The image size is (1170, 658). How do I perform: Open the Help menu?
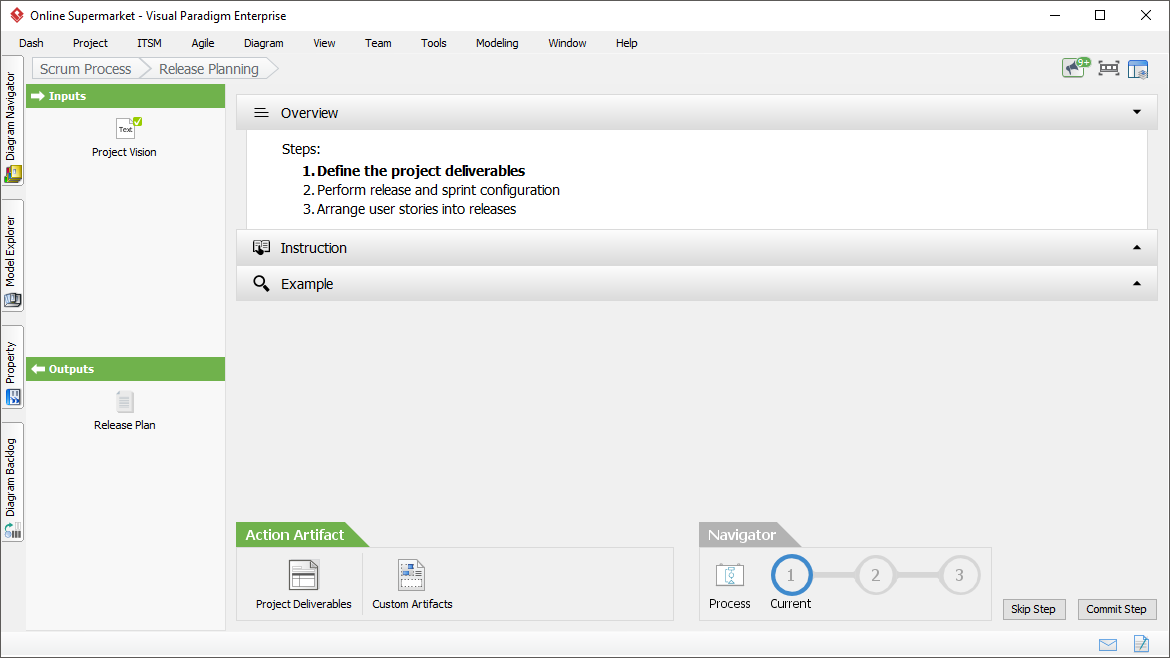click(x=626, y=43)
